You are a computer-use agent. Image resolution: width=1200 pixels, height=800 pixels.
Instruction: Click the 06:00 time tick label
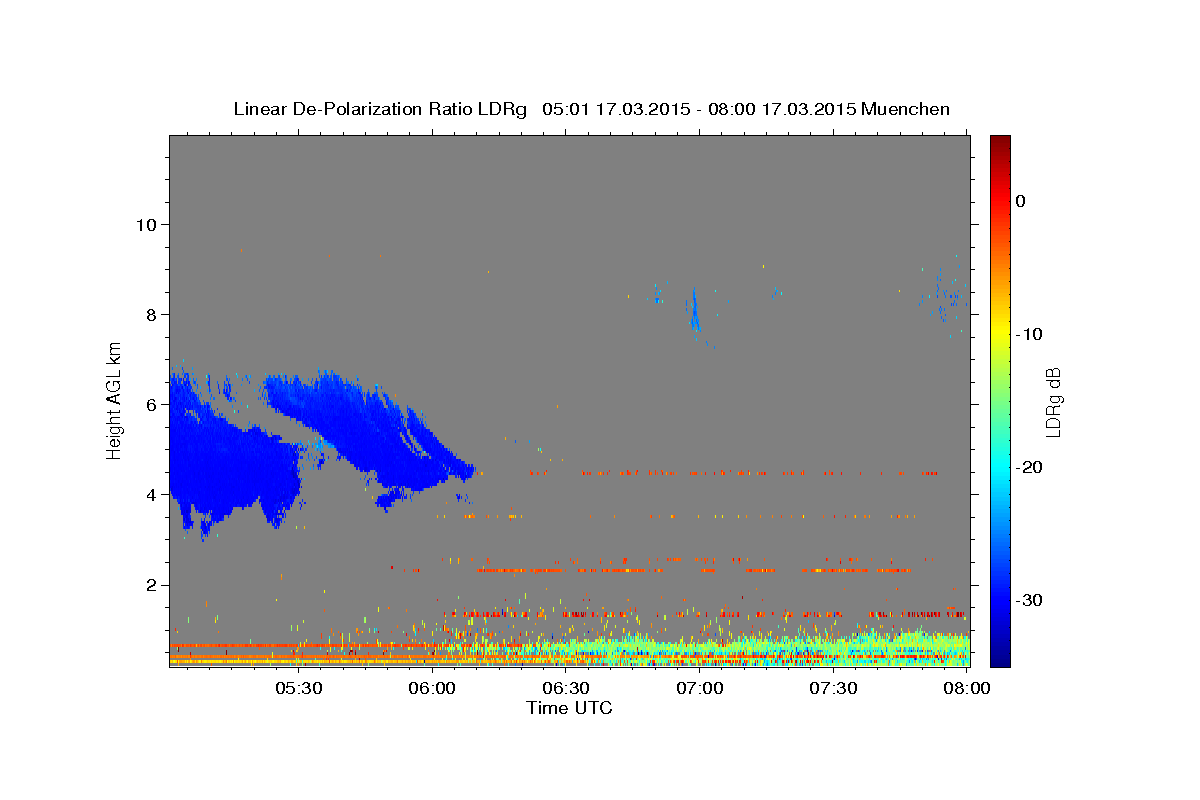point(433,689)
